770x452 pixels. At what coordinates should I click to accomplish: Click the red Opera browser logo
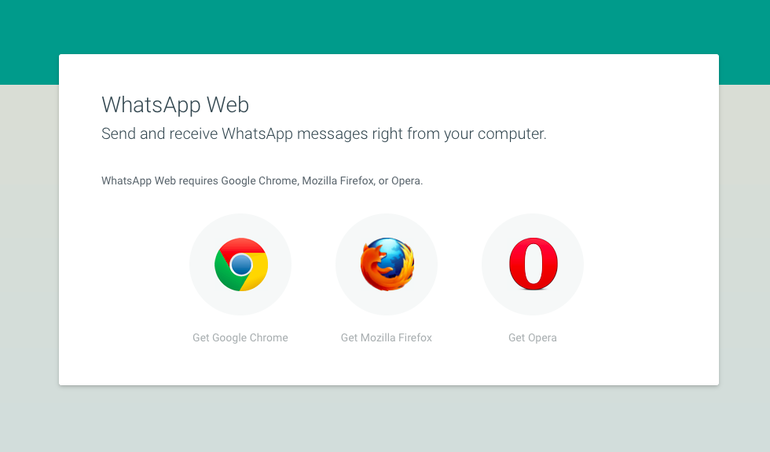pos(533,264)
